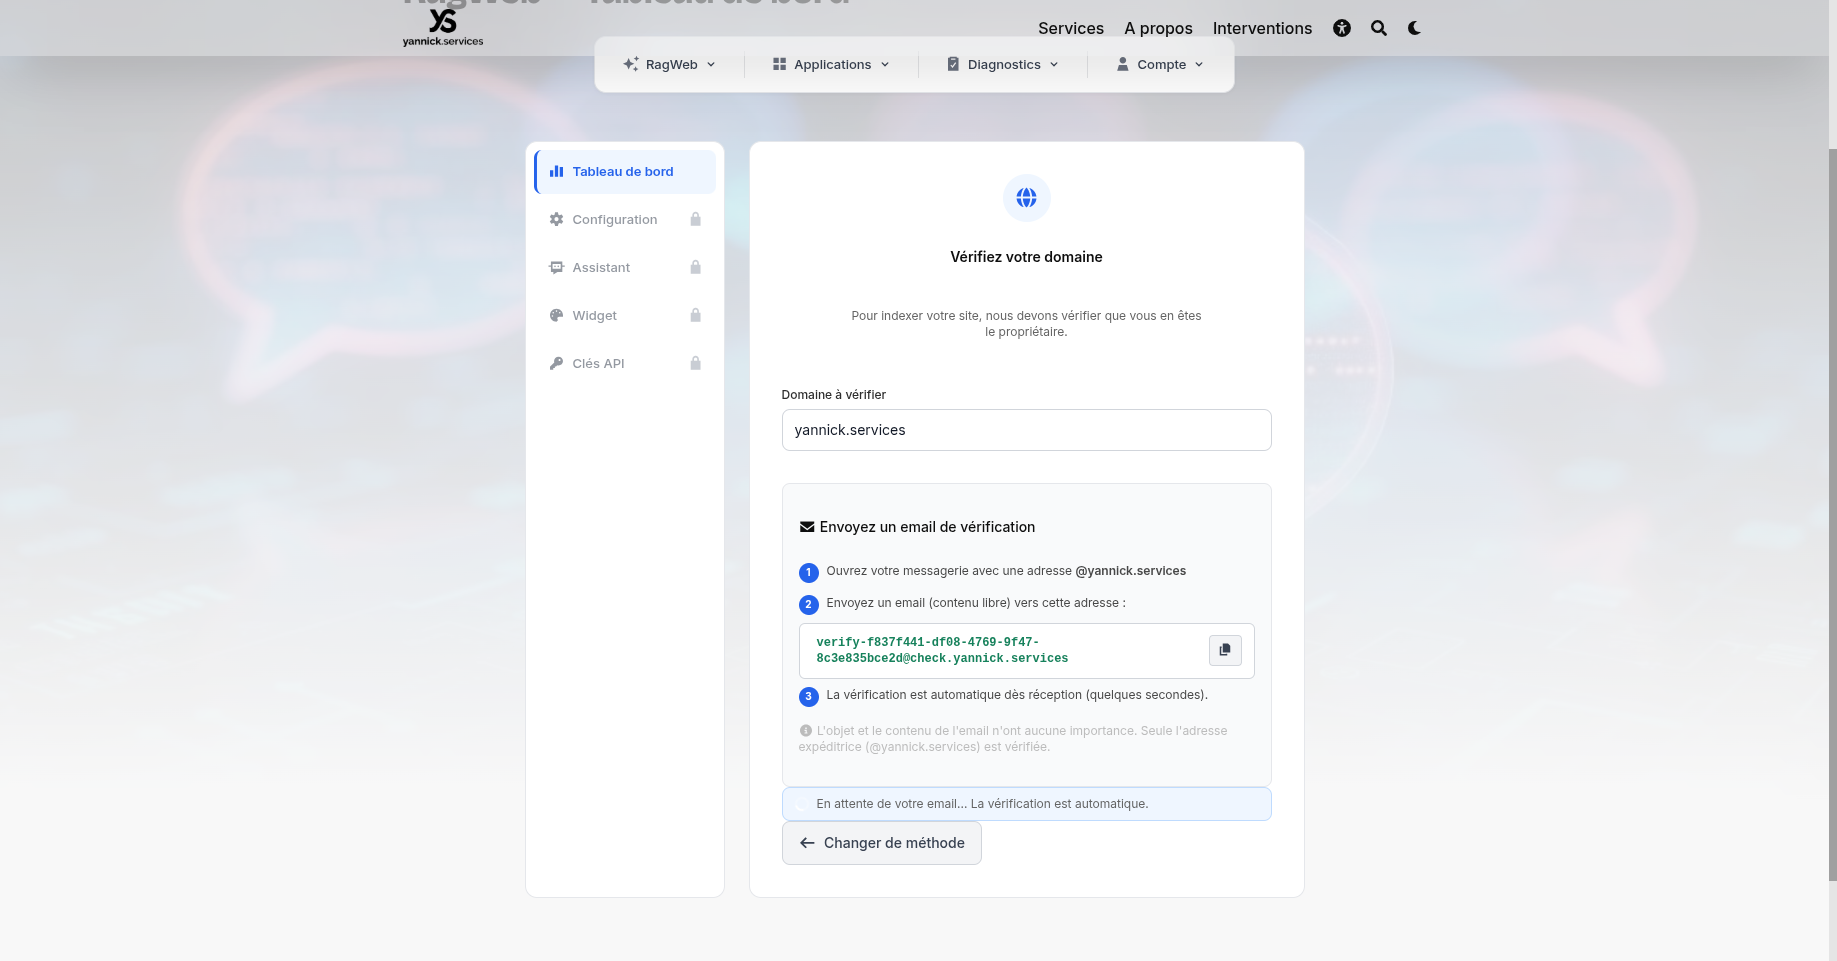Select Assistant in the sidebar
The width and height of the screenshot is (1837, 961).
point(625,267)
